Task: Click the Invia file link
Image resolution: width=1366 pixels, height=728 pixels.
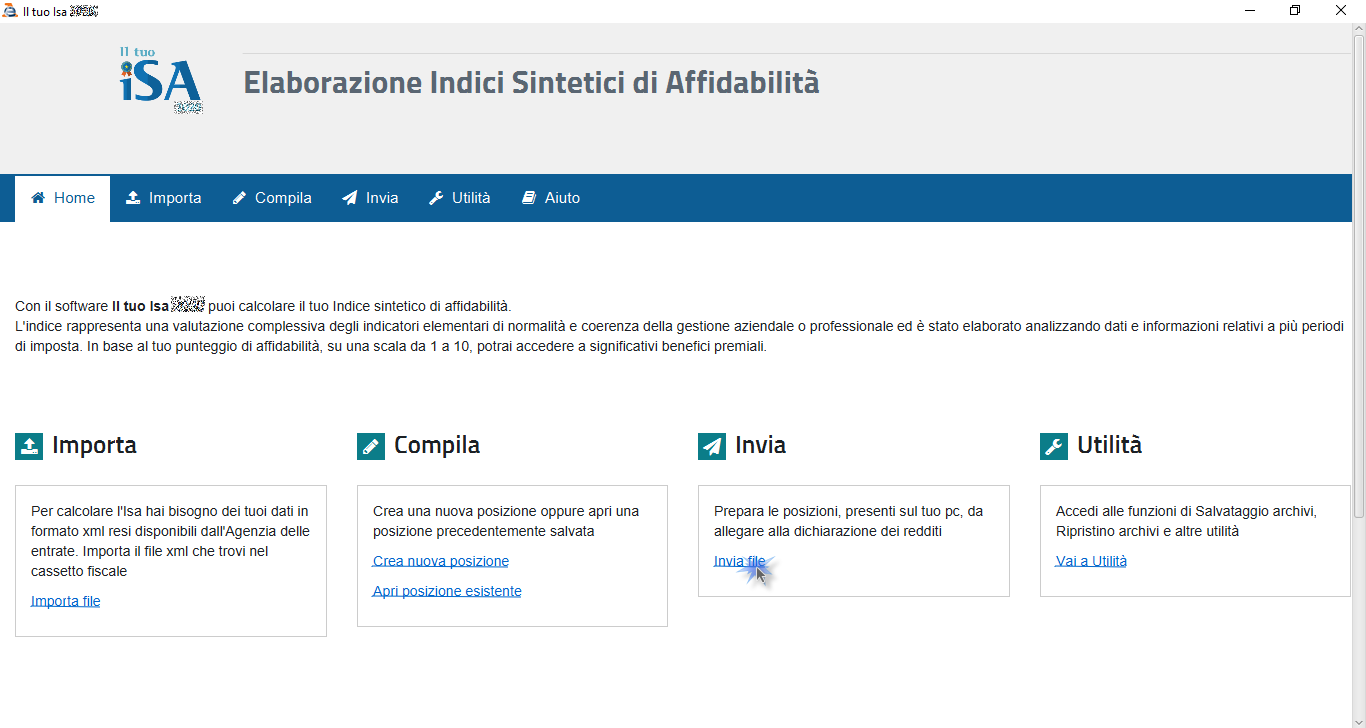Action: pos(740,561)
